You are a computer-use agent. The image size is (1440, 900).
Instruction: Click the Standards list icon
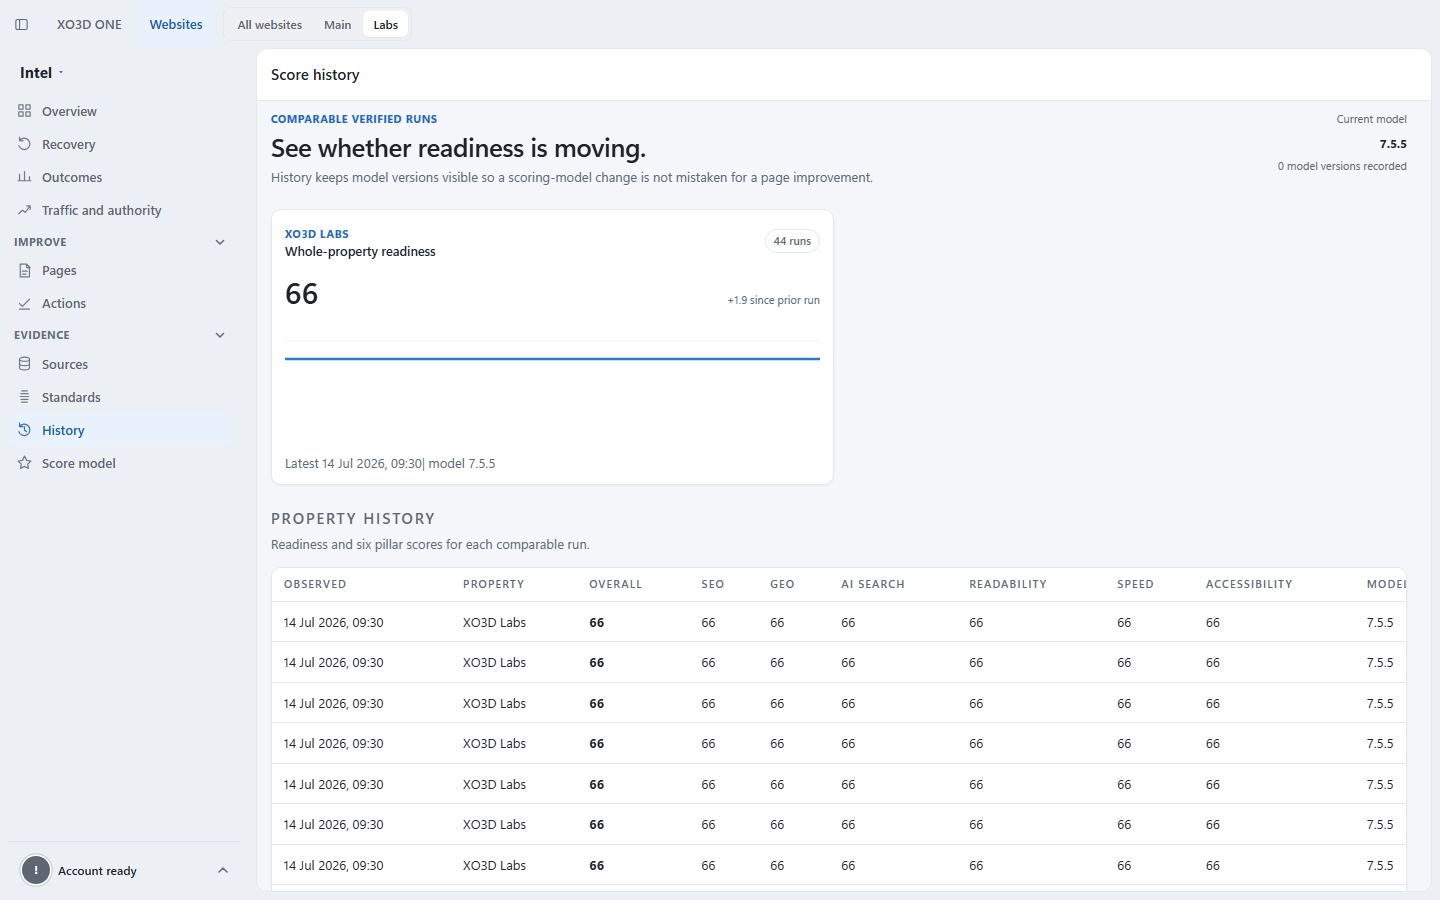click(x=25, y=397)
